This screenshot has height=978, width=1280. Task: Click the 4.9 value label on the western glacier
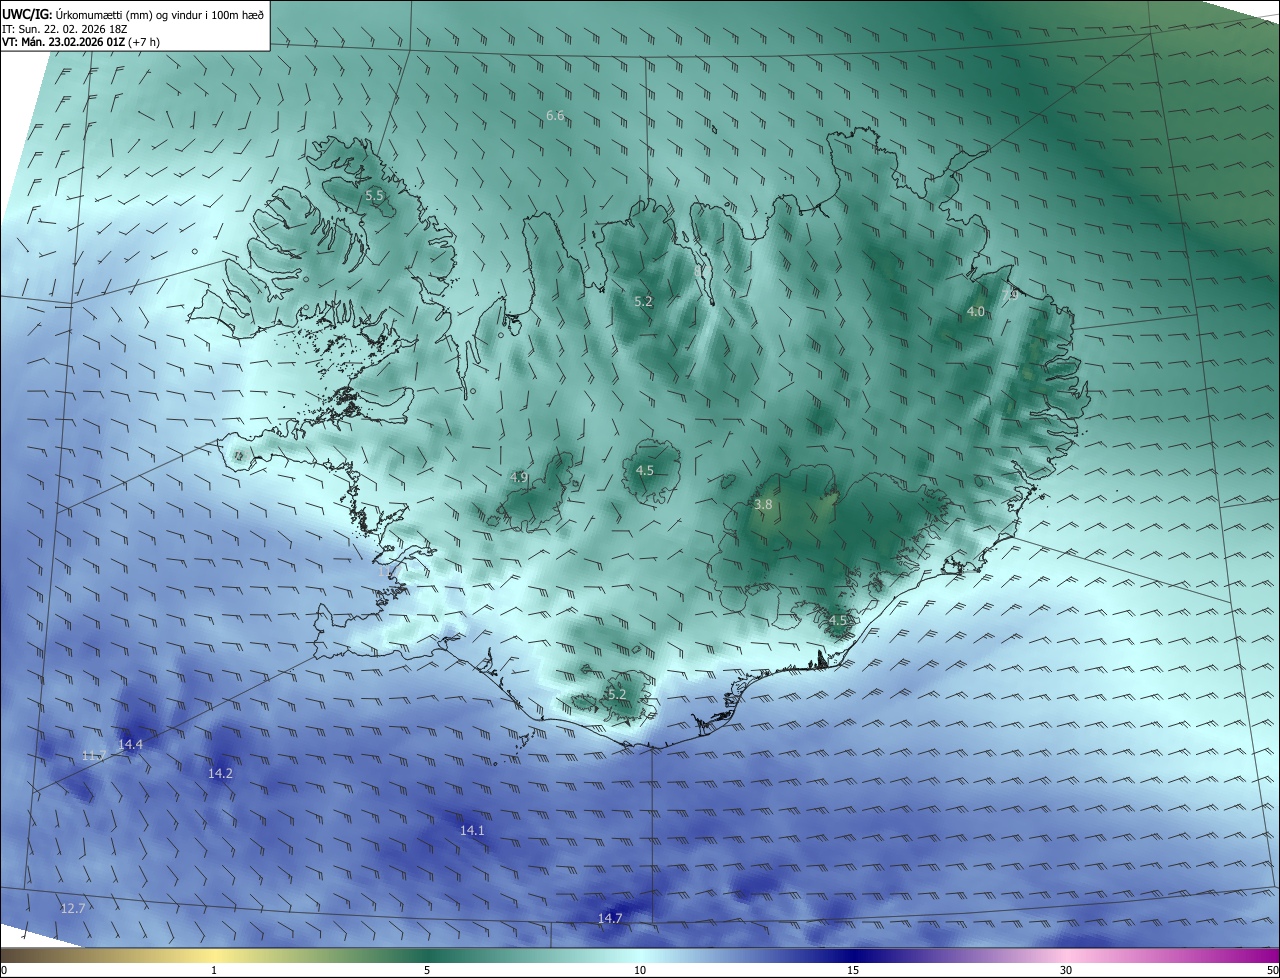pos(518,478)
